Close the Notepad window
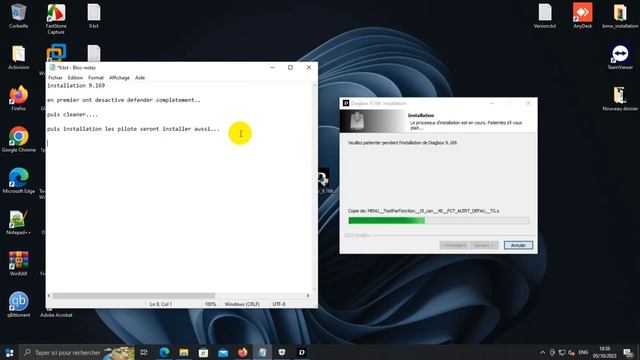640x360 pixels. (309, 67)
